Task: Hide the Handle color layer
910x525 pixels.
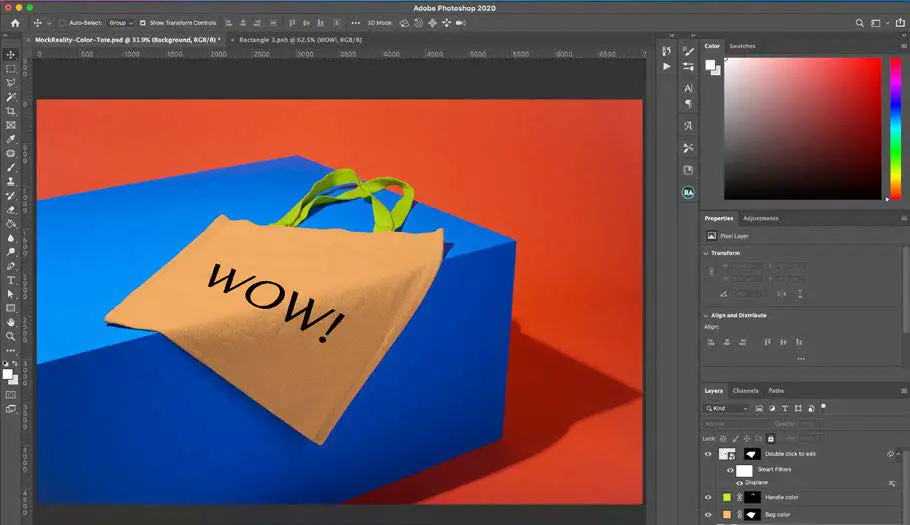Action: point(708,497)
